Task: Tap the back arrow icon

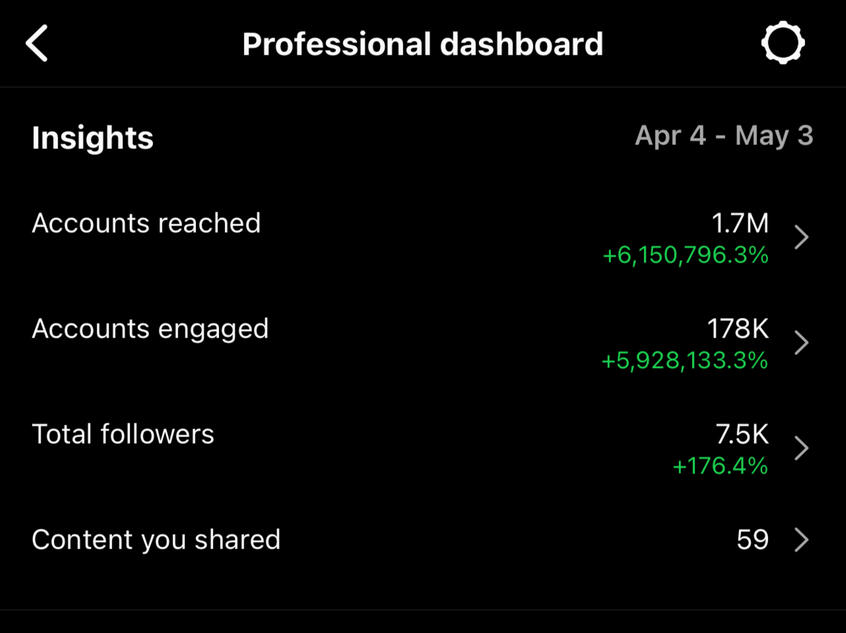Action: [37, 44]
